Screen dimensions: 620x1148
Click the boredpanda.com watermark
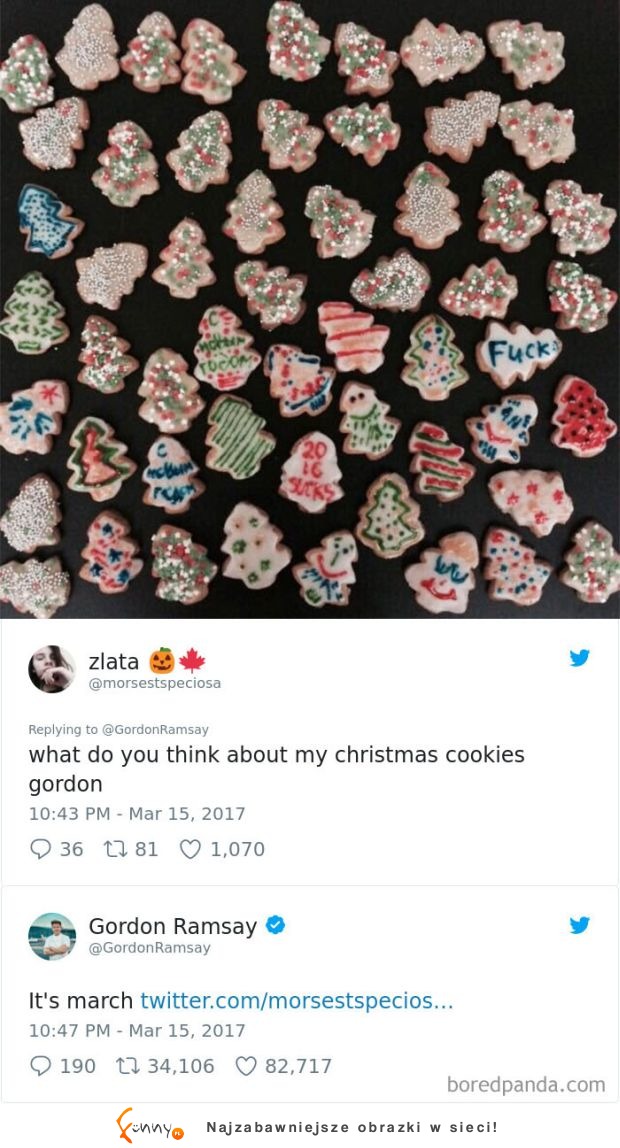(526, 1084)
